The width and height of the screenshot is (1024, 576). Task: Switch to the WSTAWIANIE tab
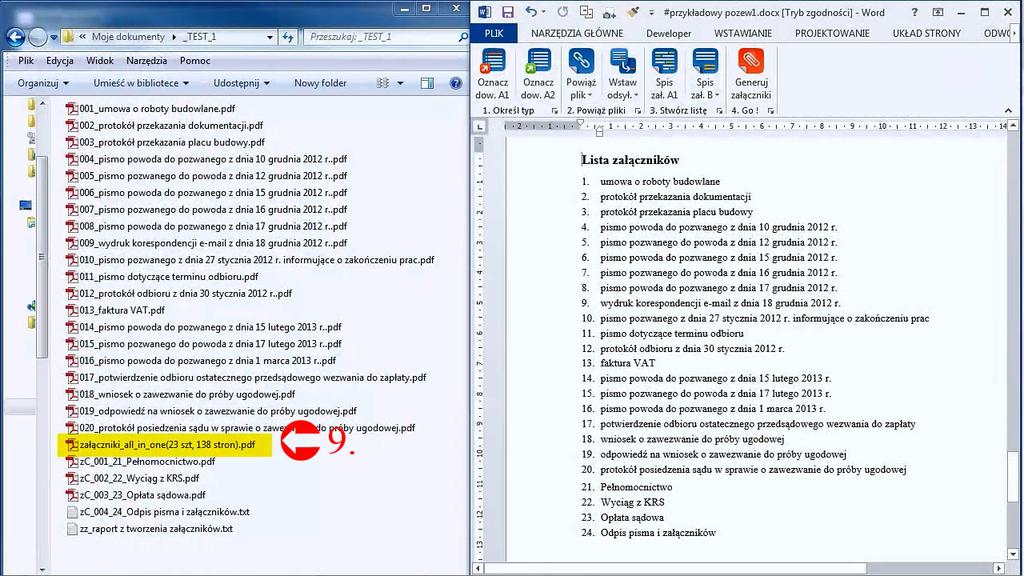coord(743,33)
